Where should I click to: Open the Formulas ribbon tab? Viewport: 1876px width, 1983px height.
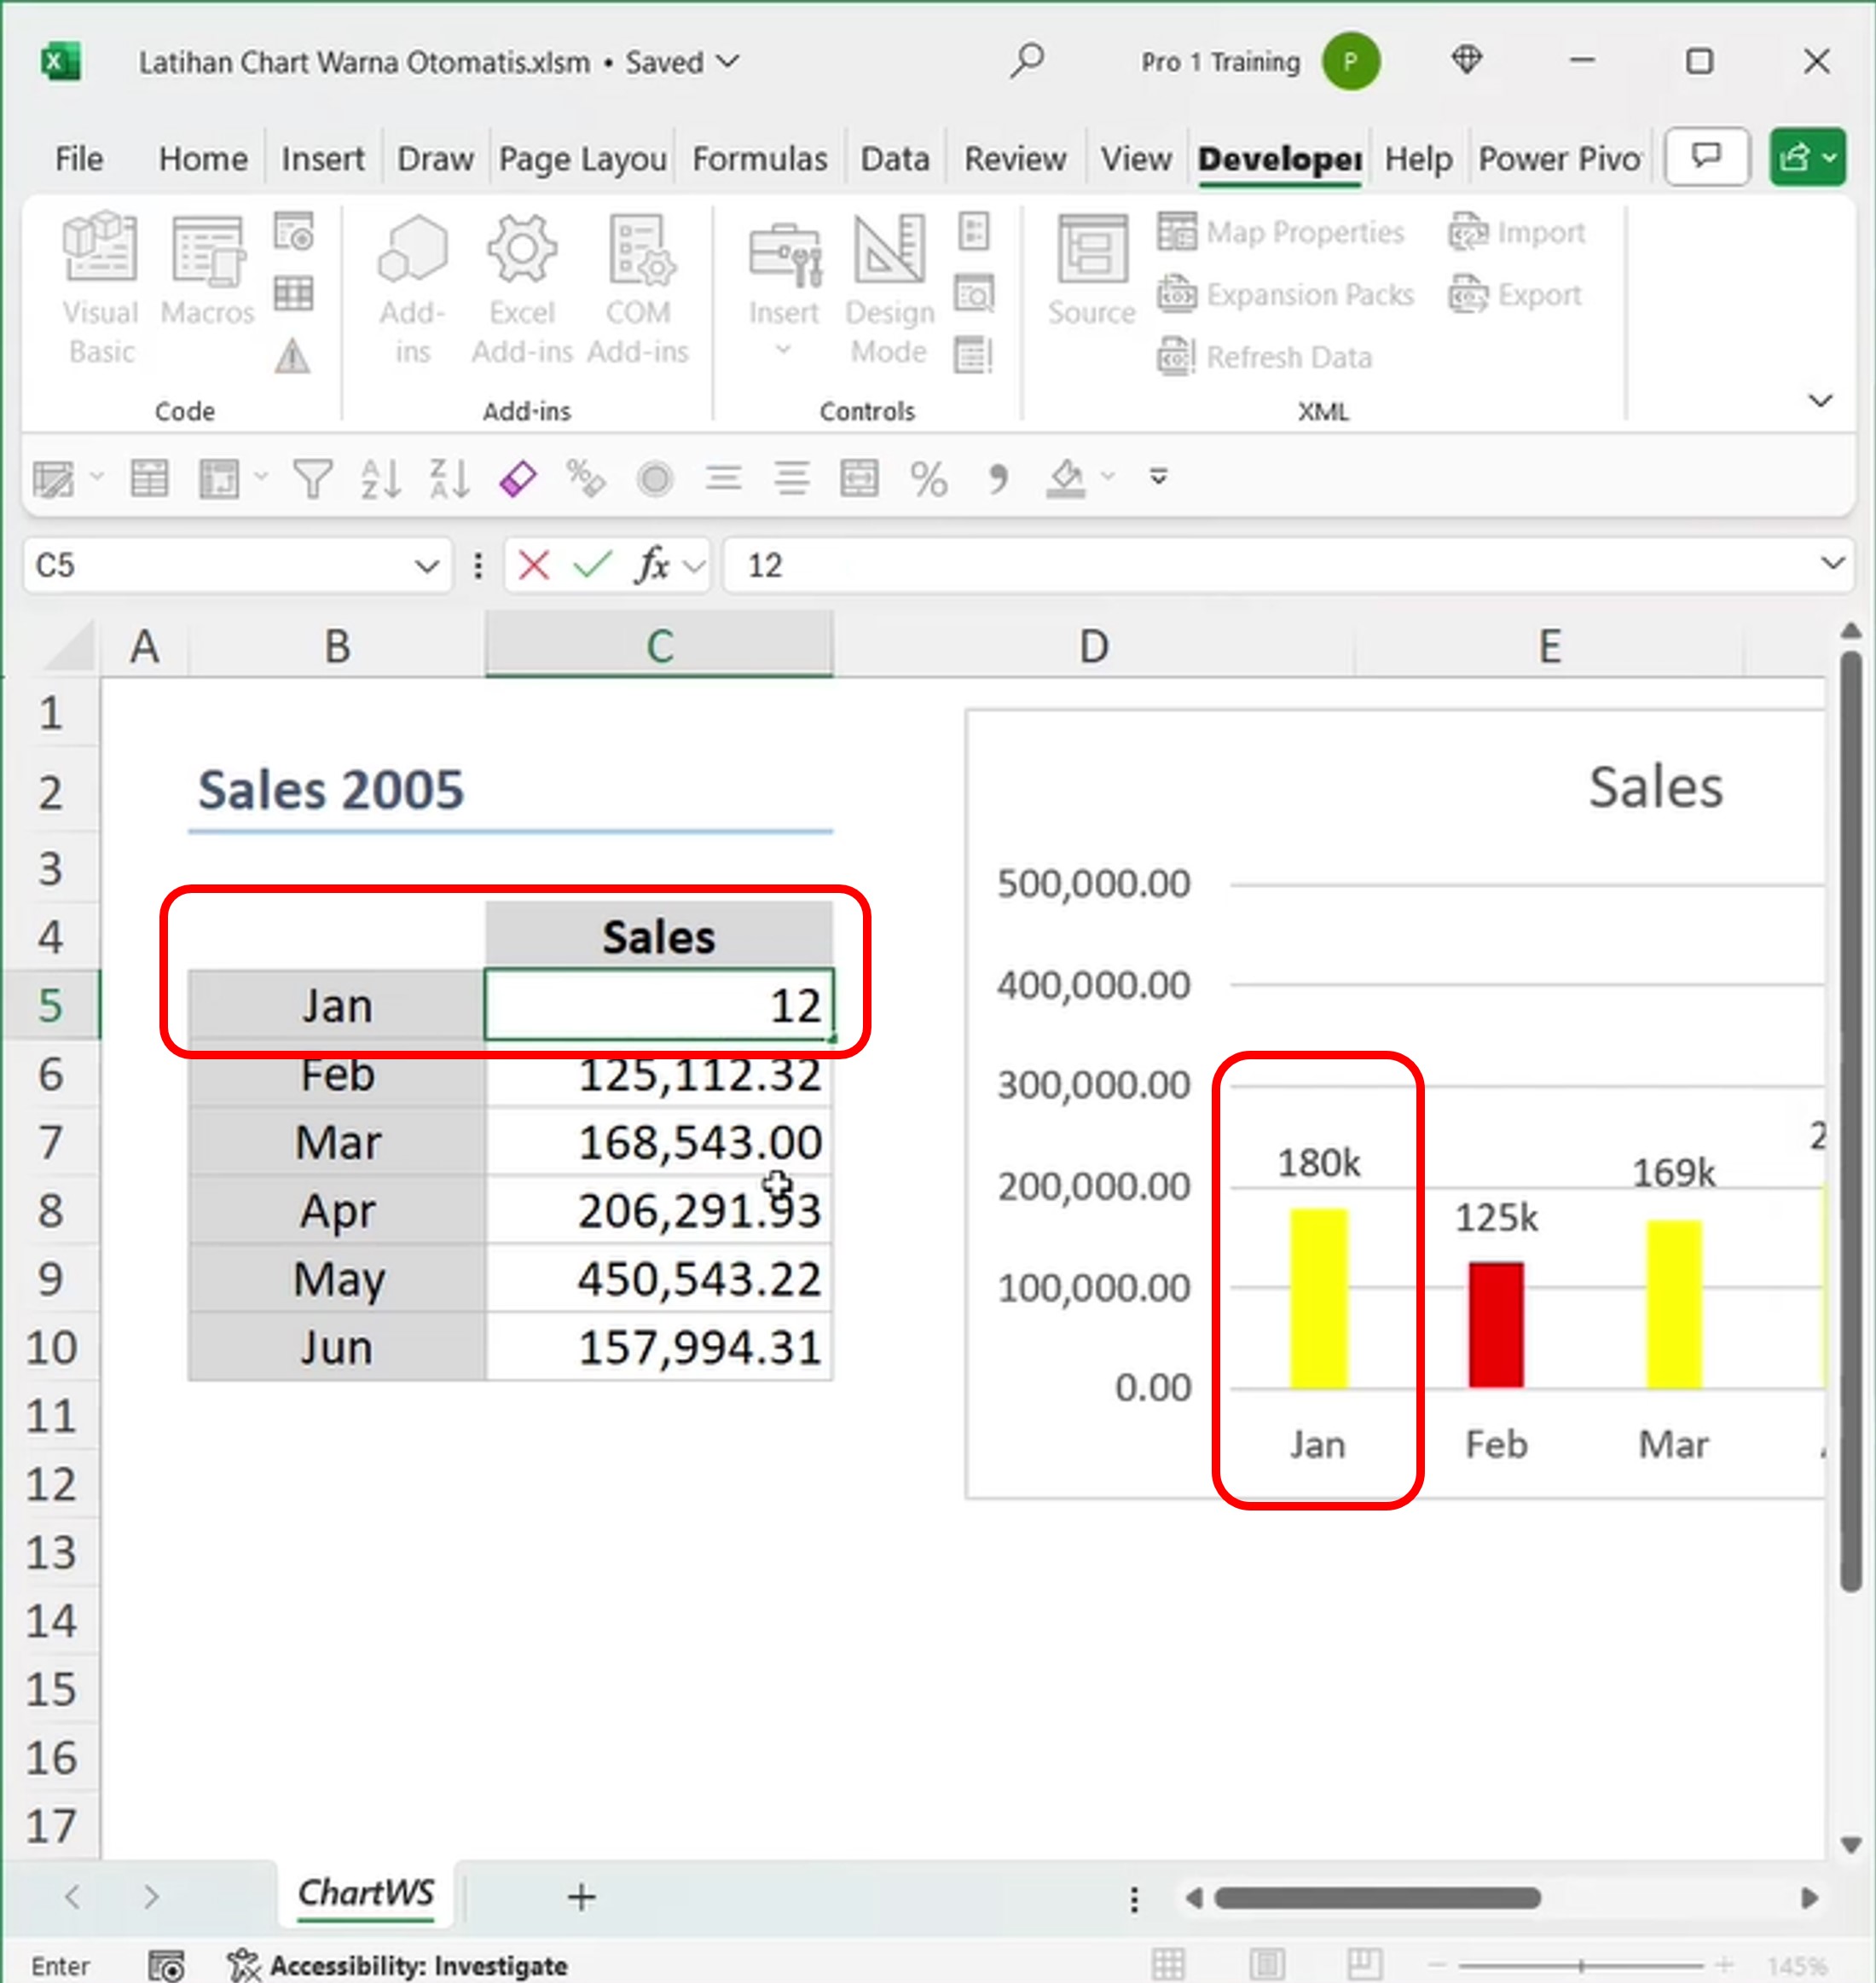click(759, 159)
